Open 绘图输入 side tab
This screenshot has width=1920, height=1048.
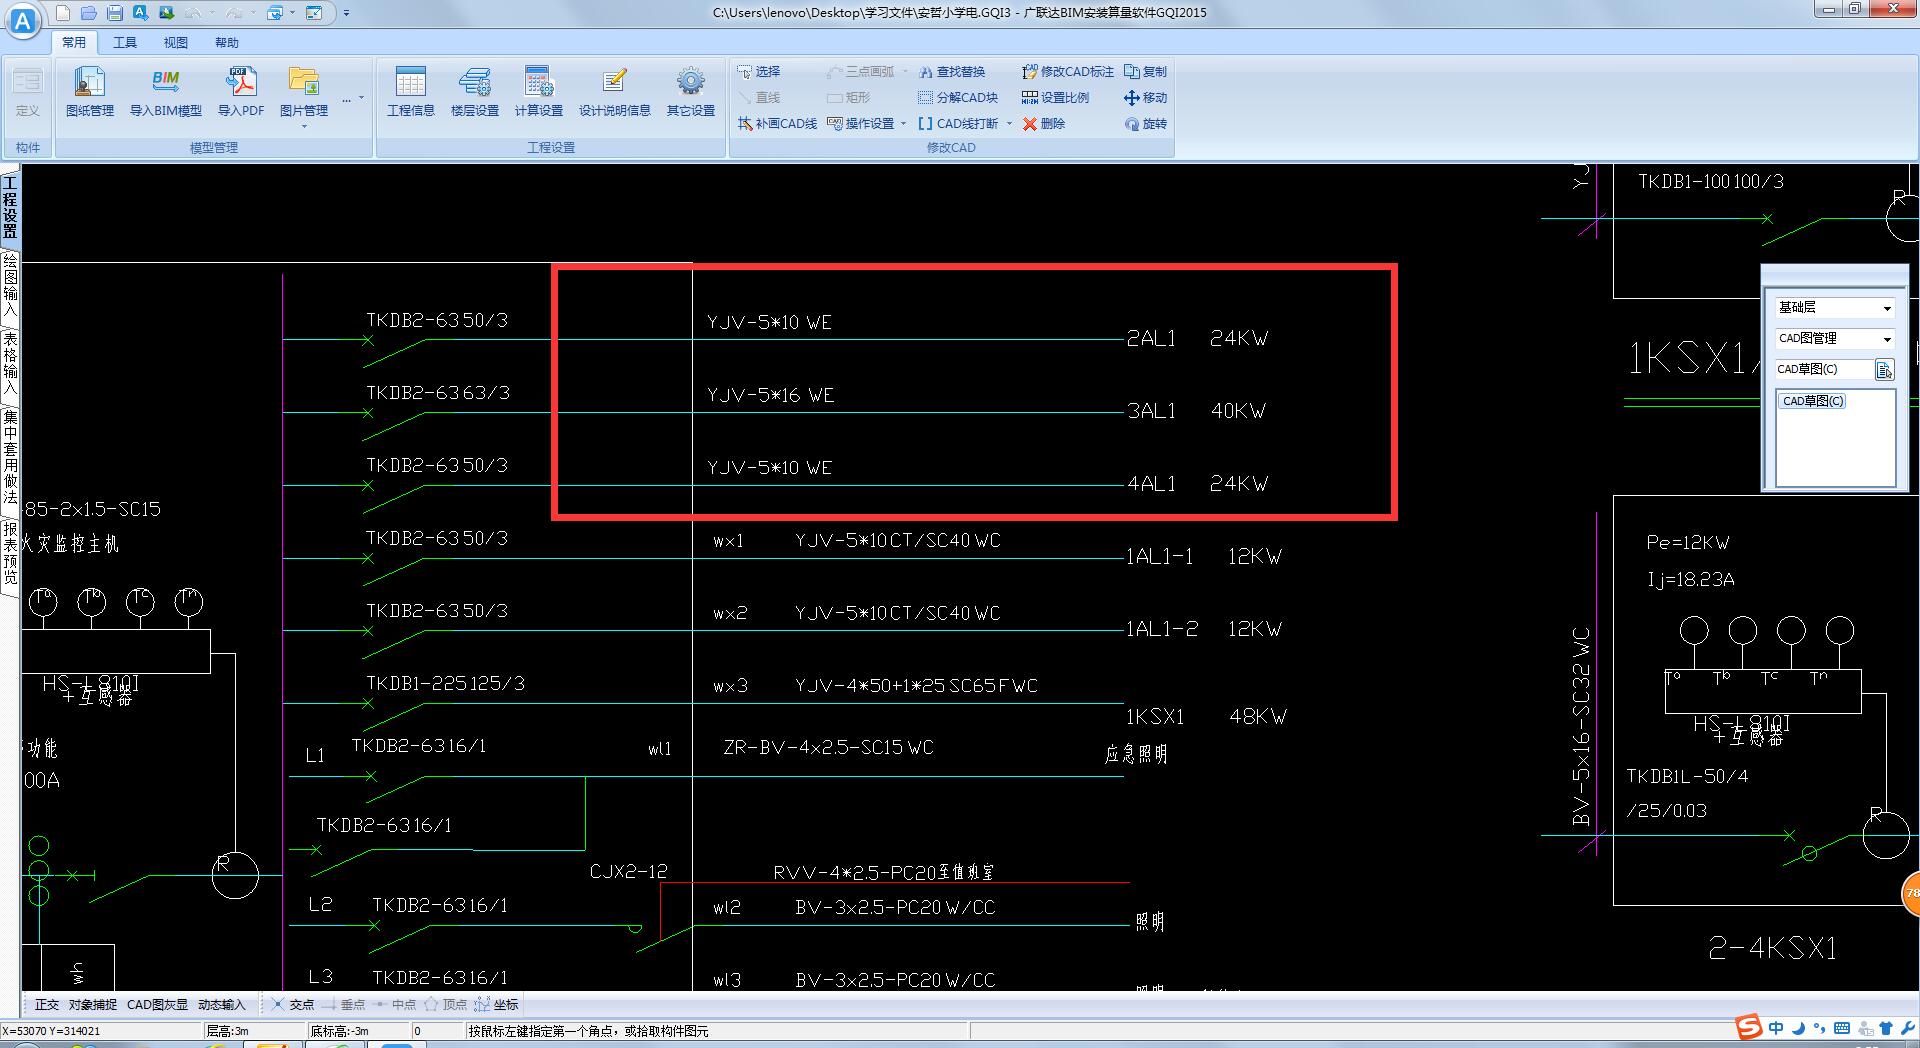pyautogui.click(x=10, y=286)
